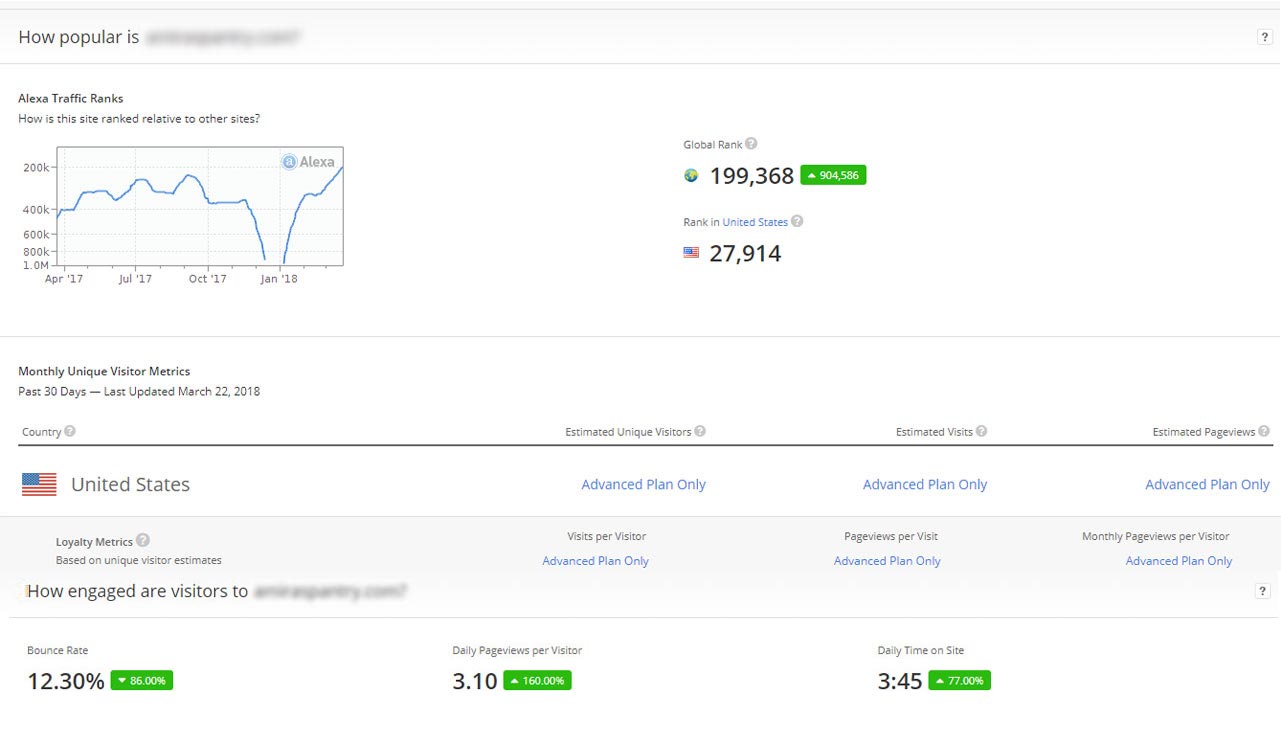Click the help icon beside Global Rank
Viewport: 1281px width, 739px height.
tap(751, 144)
